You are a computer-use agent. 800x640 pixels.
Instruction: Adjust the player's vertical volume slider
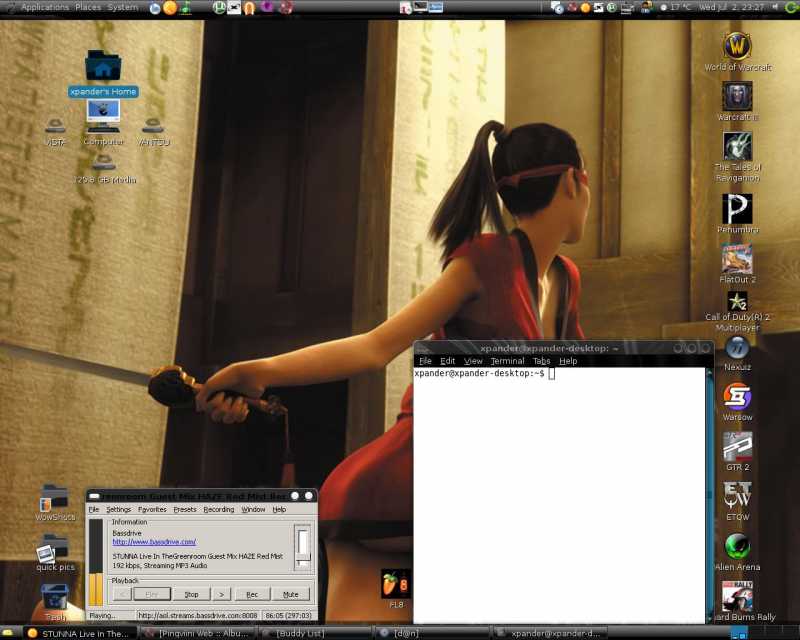(x=303, y=548)
